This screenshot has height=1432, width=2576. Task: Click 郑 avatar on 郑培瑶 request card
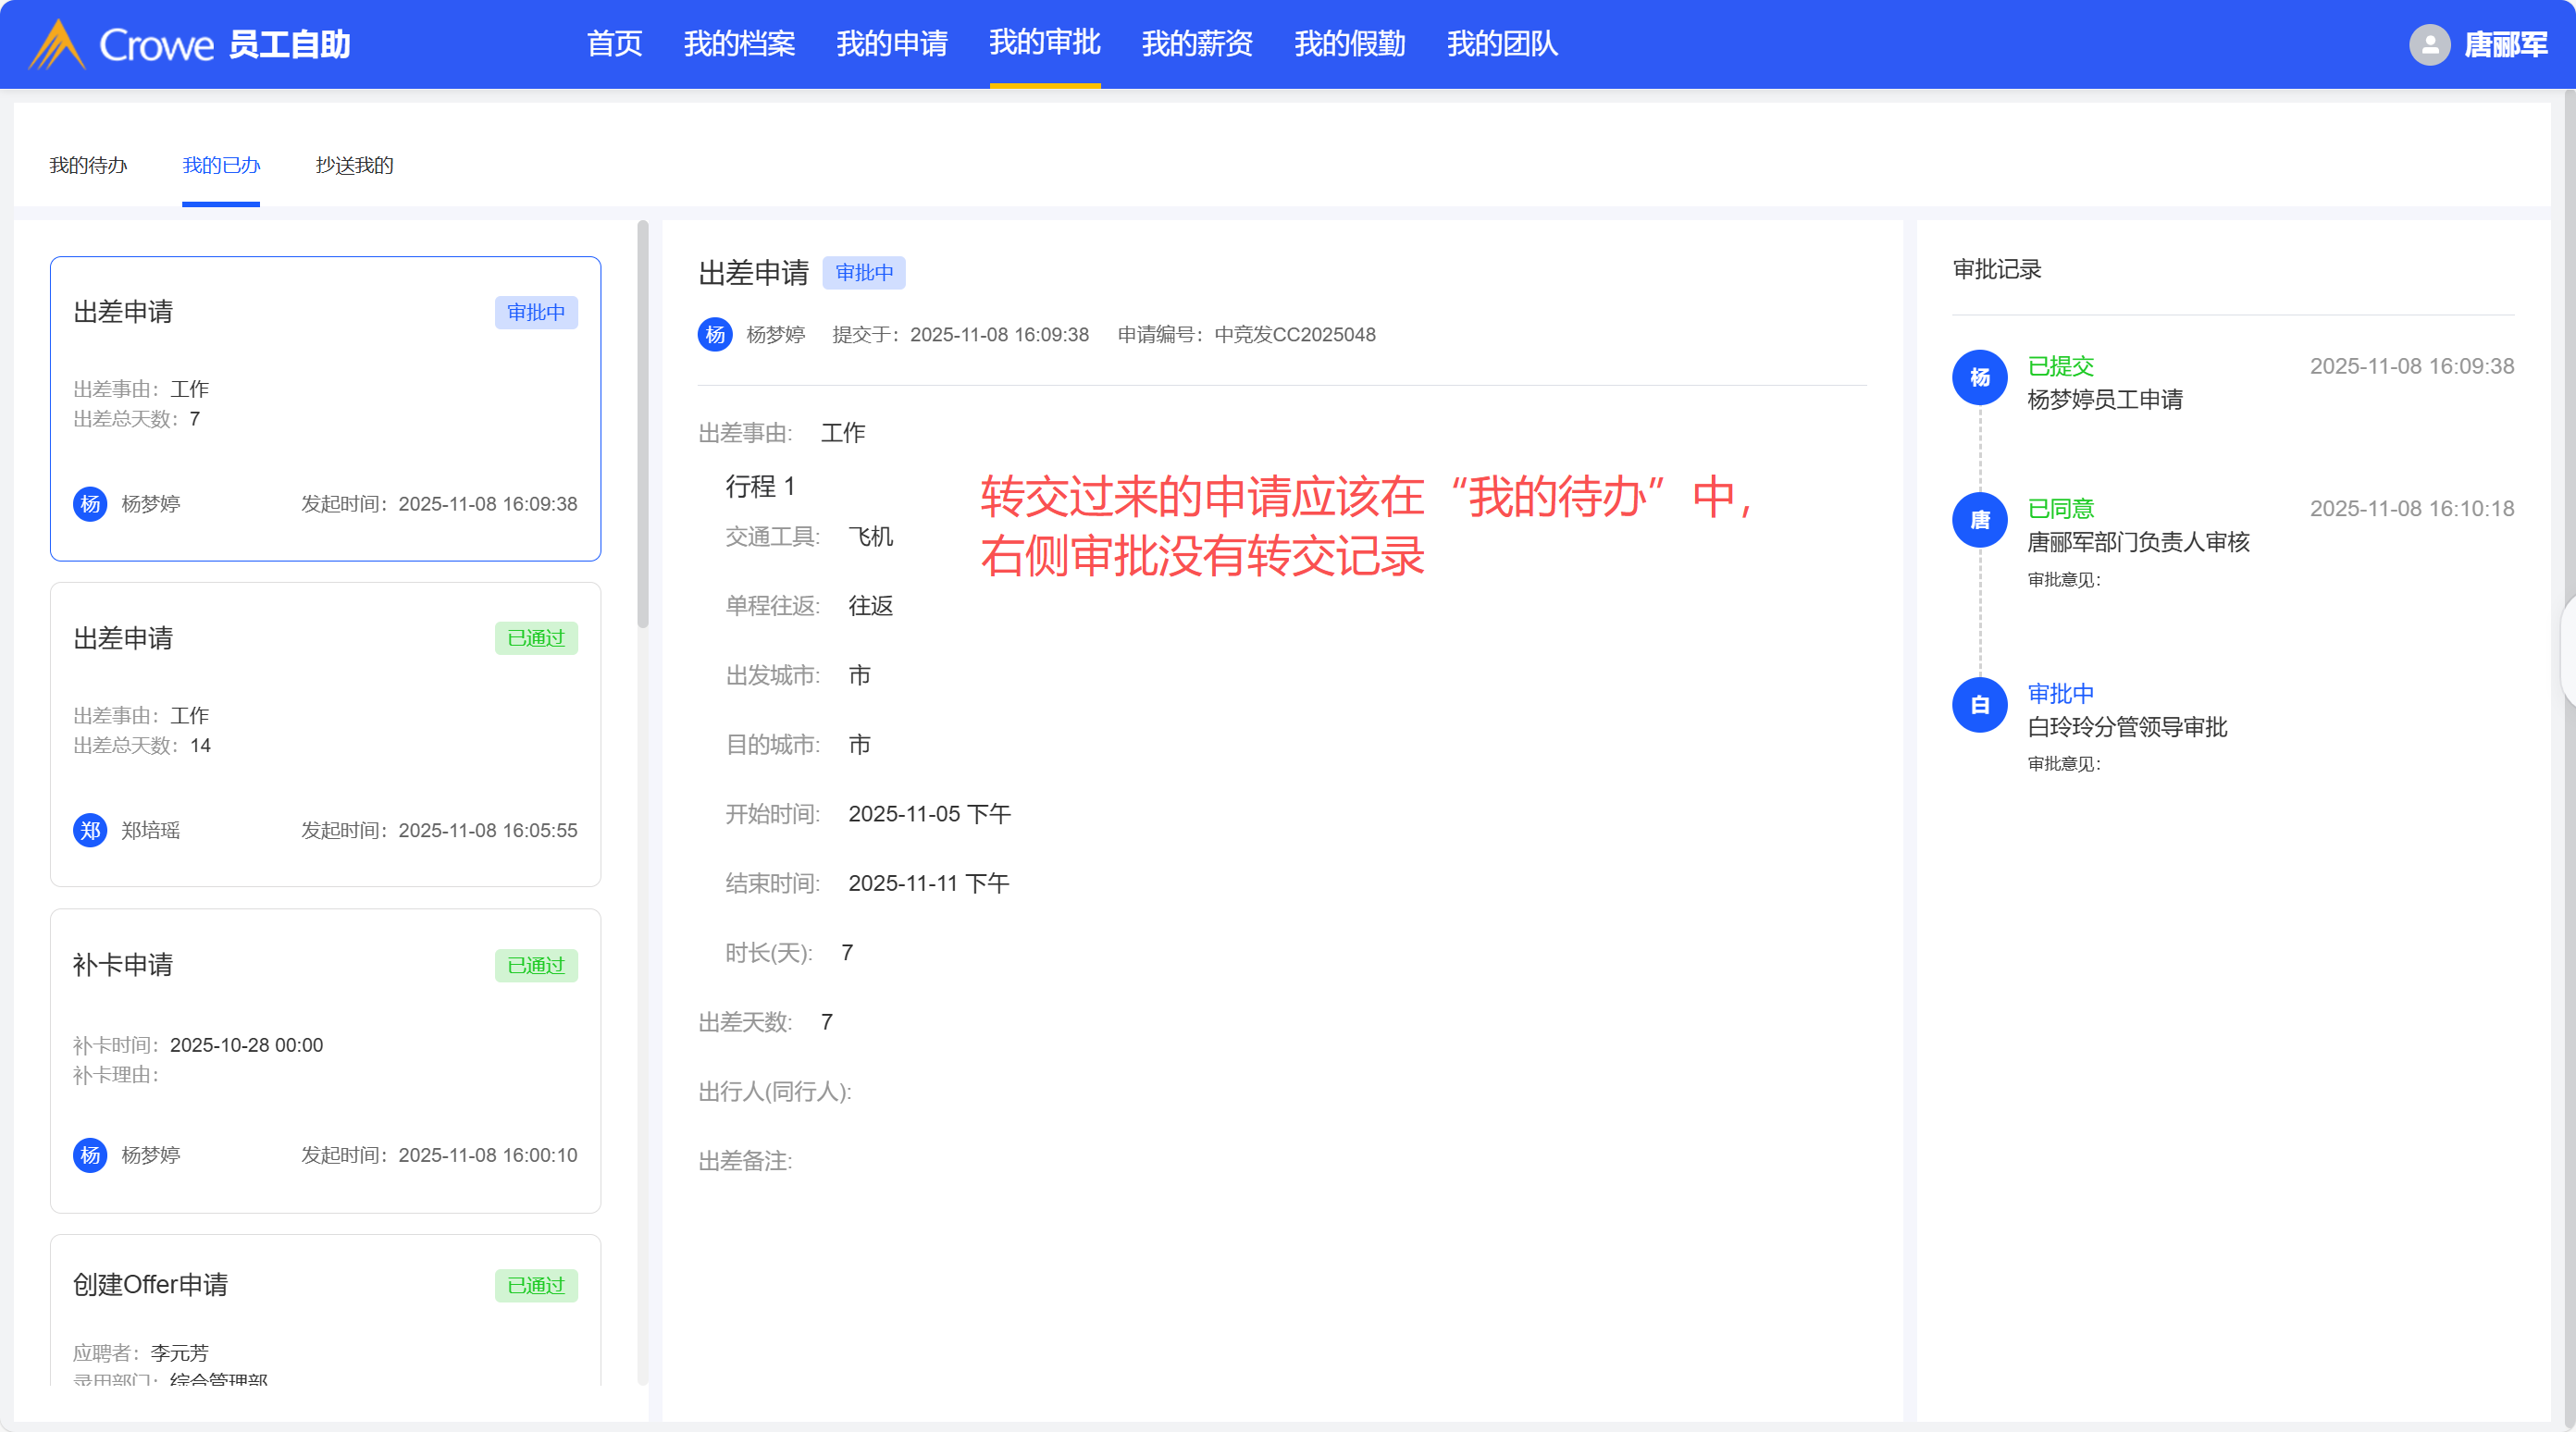tap(90, 830)
